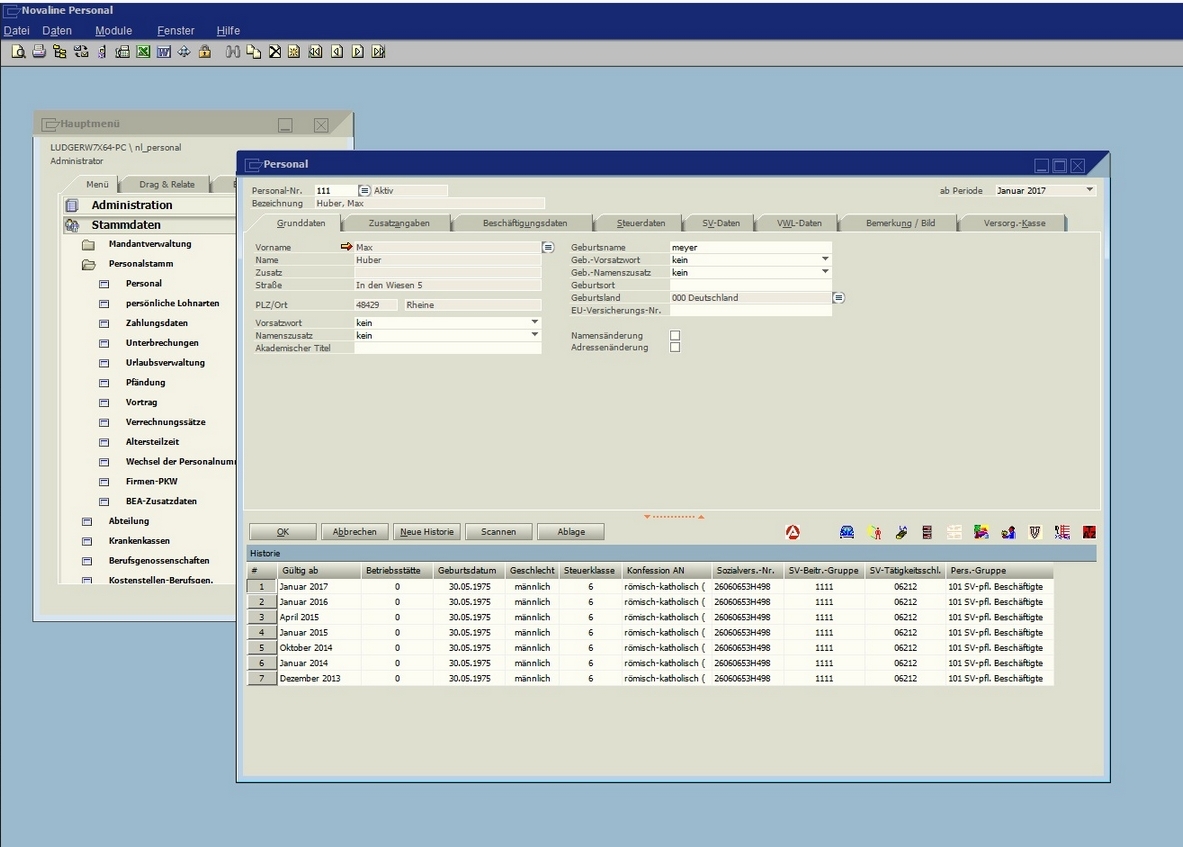1183x847 pixels.
Task: Click the blue car Firmen-PKW icon
Action: 847,532
